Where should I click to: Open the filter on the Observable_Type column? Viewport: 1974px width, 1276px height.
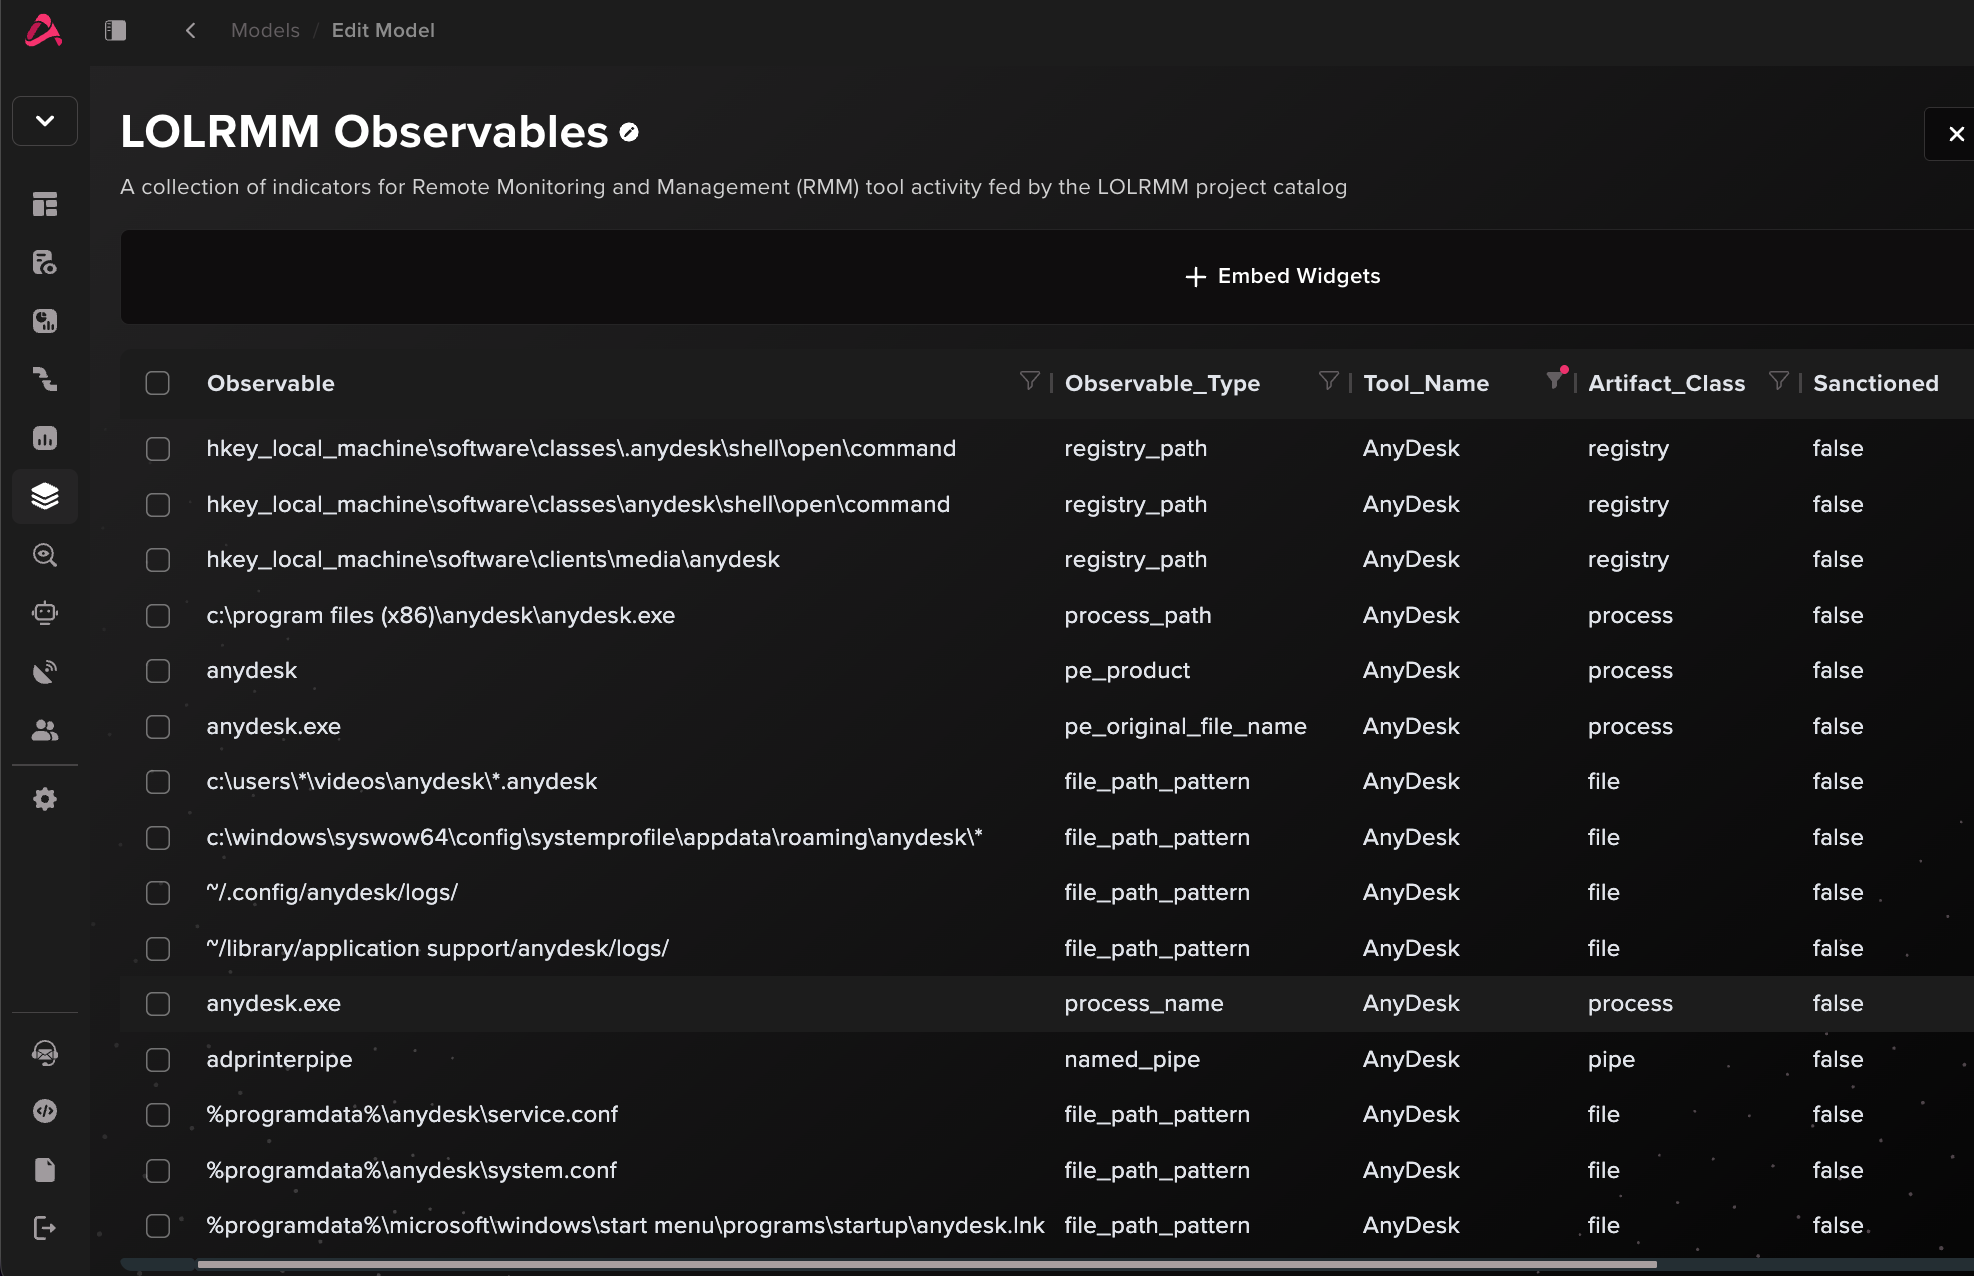1328,381
